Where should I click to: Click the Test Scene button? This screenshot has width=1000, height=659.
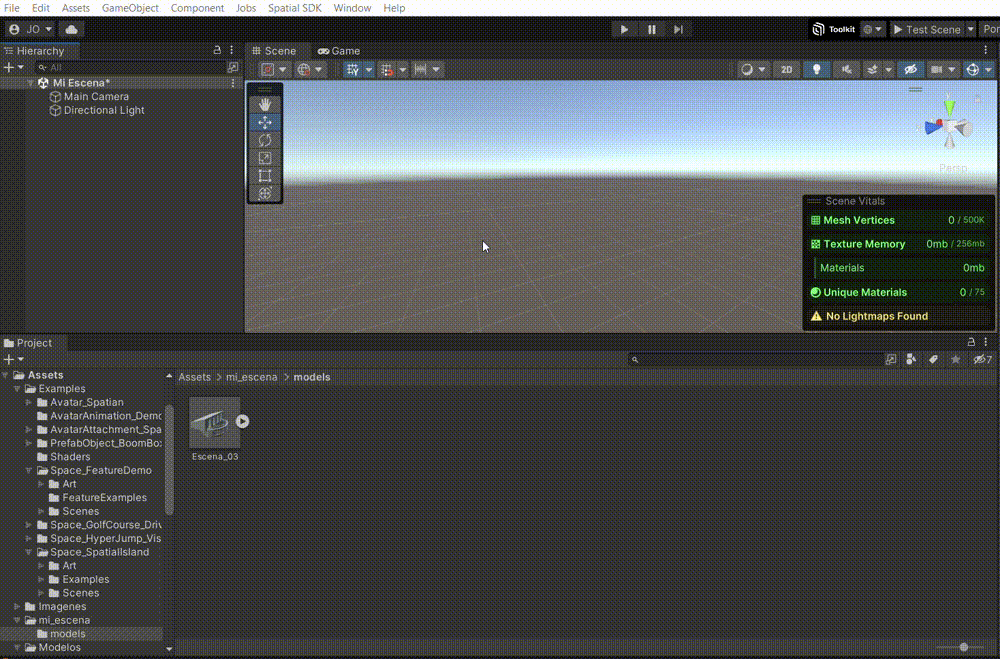926,30
